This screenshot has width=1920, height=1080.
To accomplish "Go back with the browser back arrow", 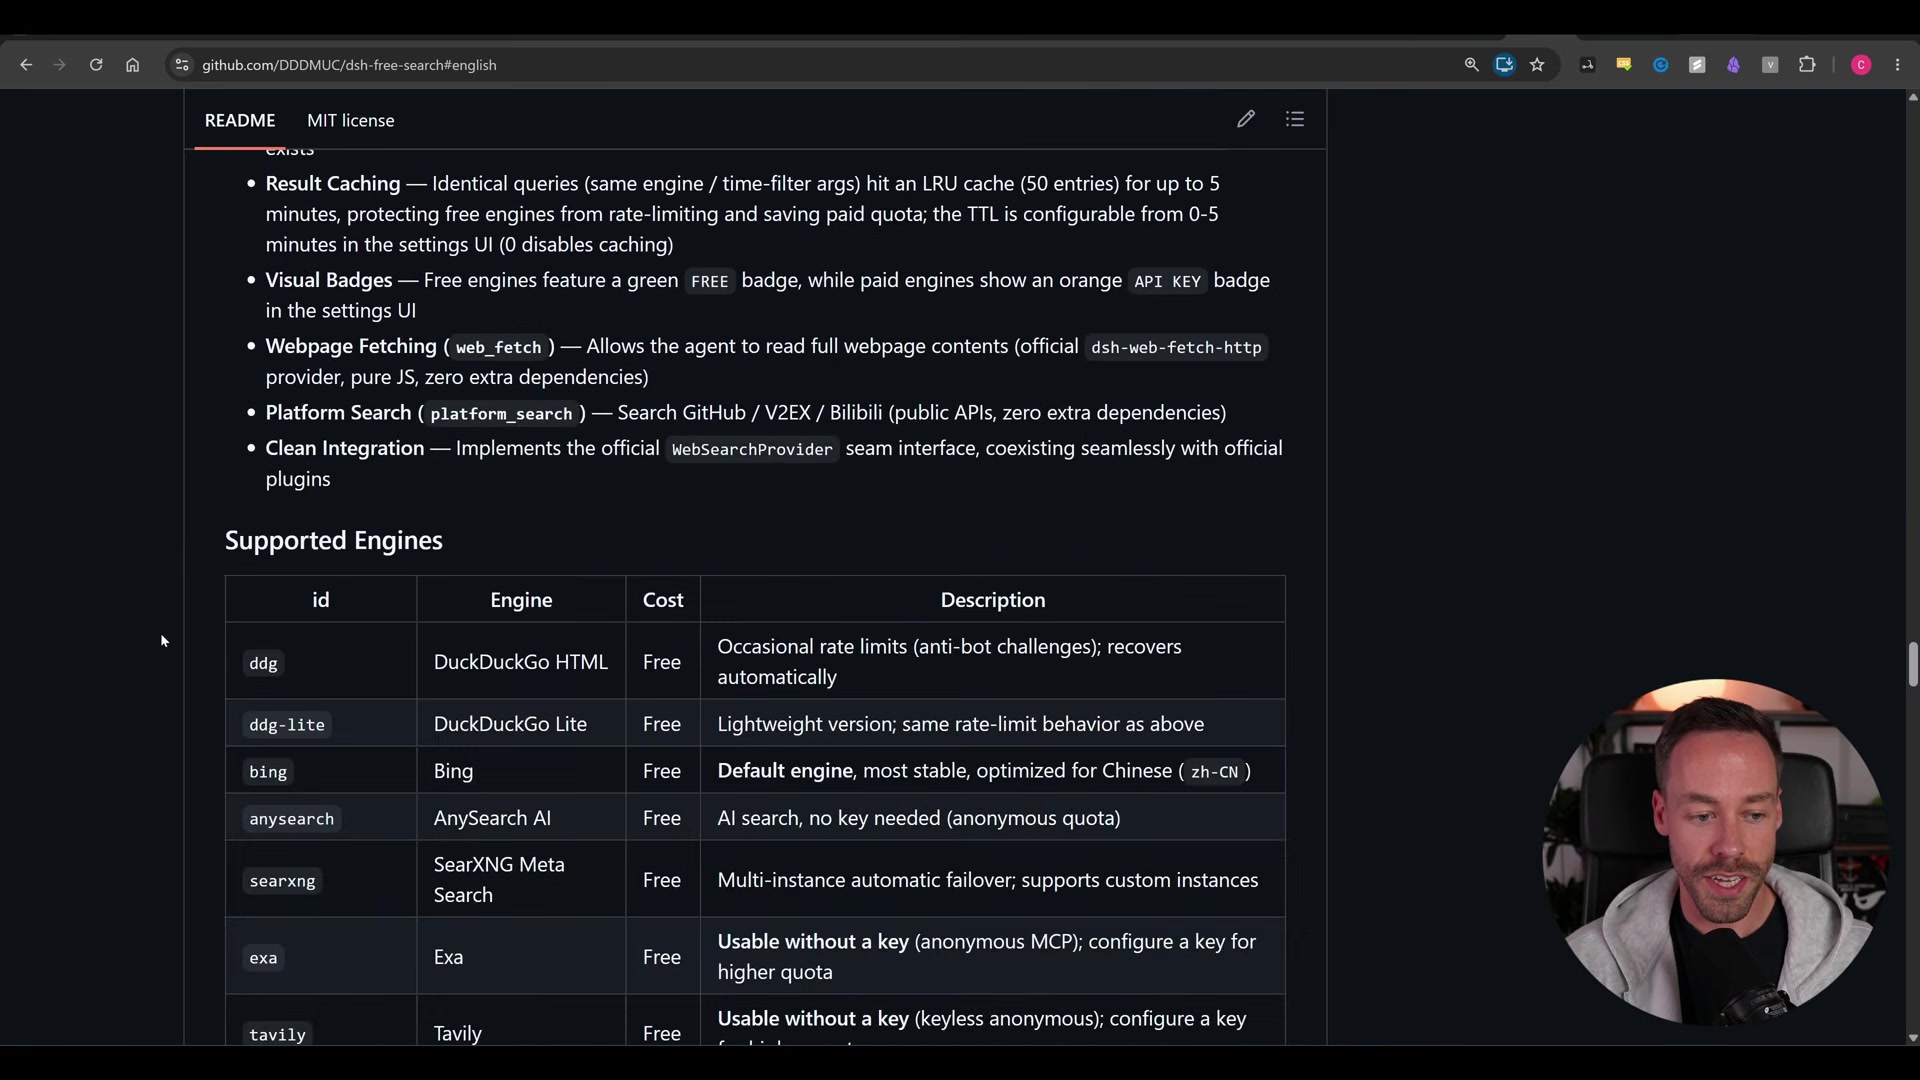I will click(x=26, y=65).
